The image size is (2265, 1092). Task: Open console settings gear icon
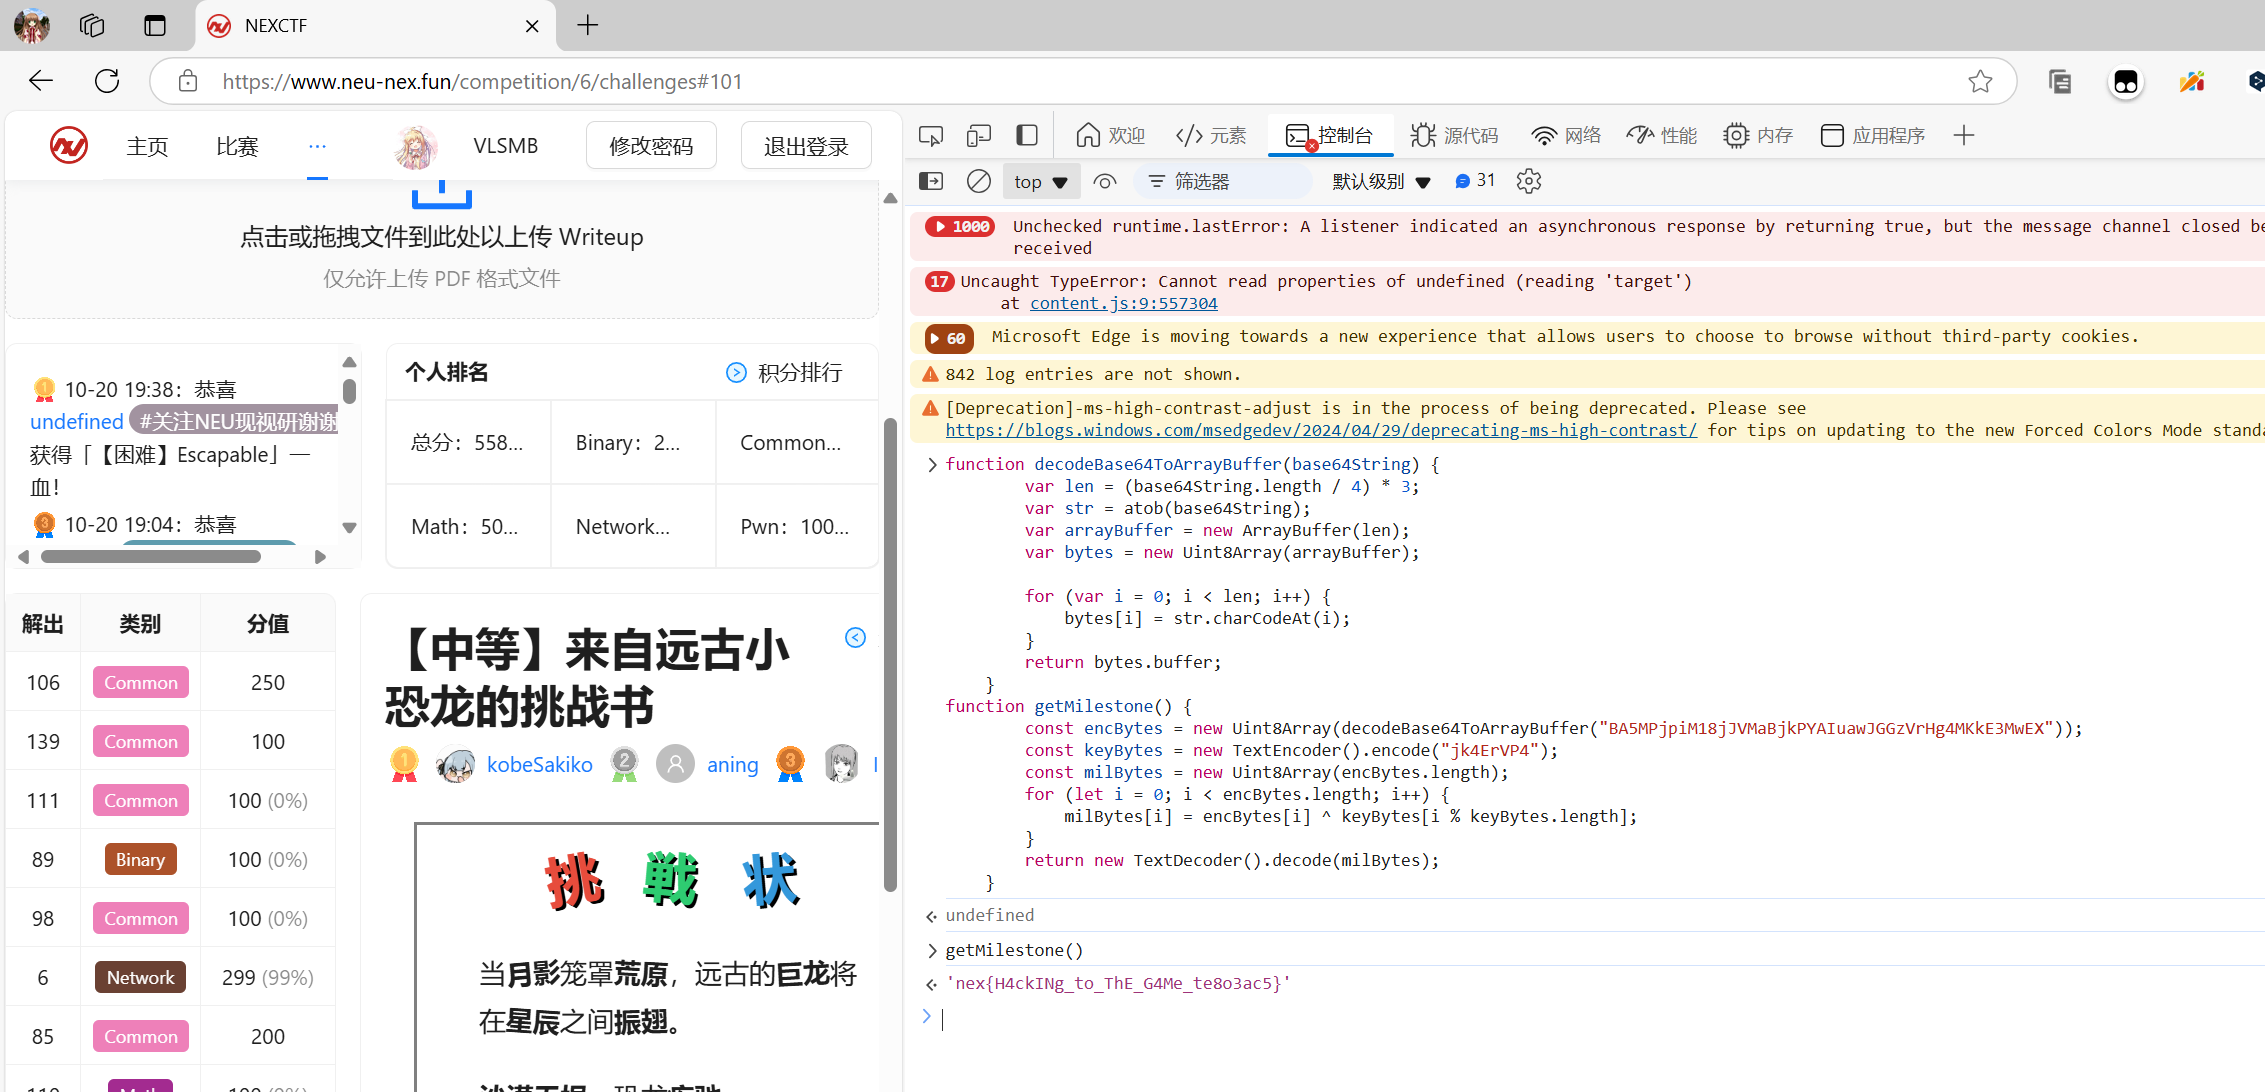1528,181
